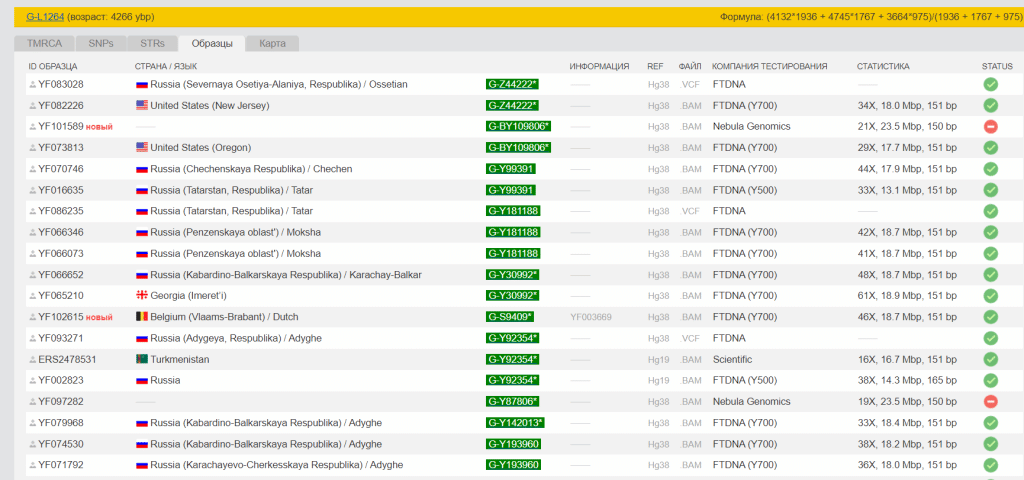
Task: Click the G-S9409* haplogroup badge
Action: click(x=510, y=317)
